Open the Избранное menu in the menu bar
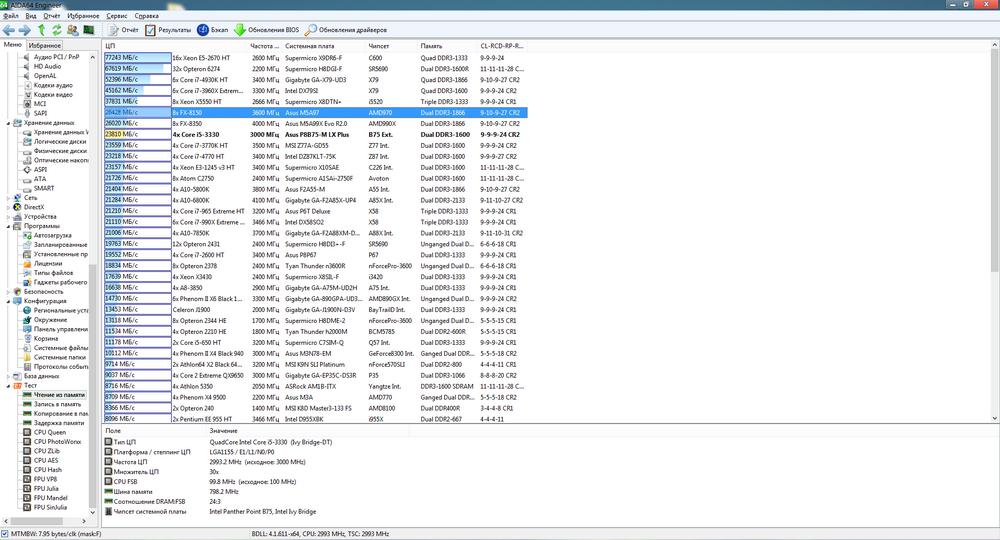The height and width of the screenshot is (540, 1000). pyautogui.click(x=83, y=15)
